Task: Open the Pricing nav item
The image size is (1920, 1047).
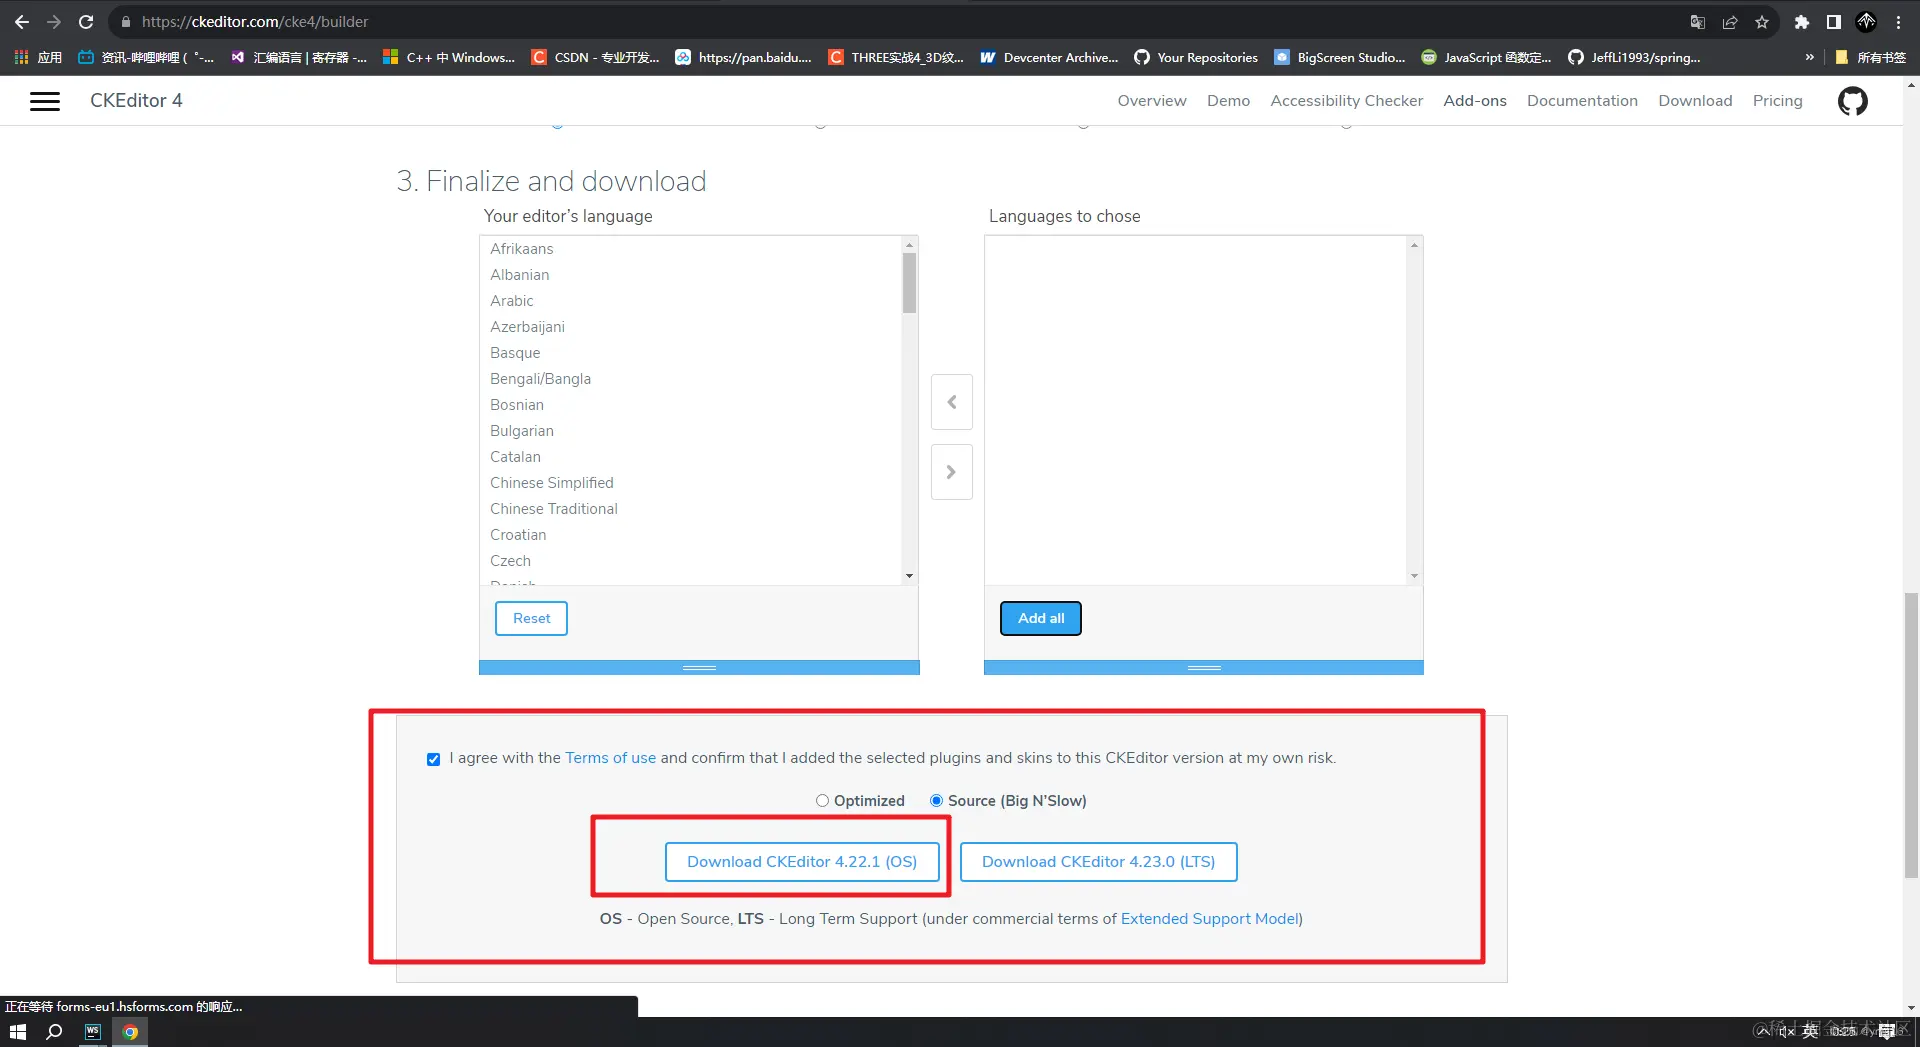Action: (x=1777, y=101)
